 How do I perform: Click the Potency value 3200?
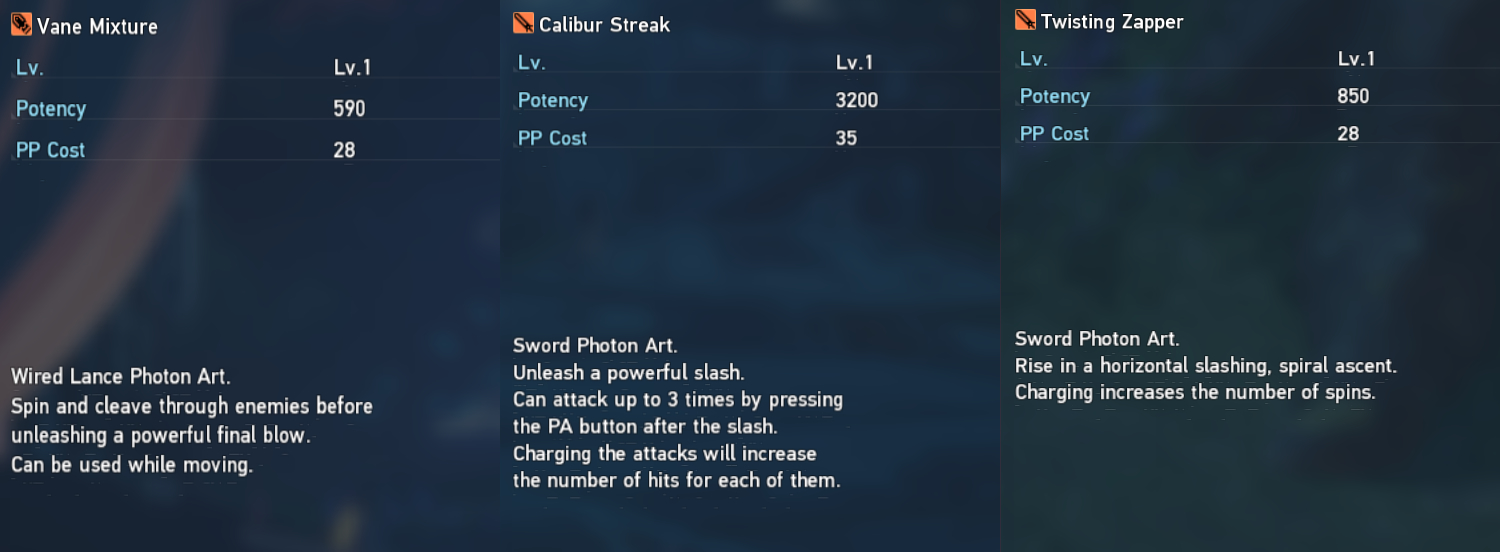click(856, 101)
